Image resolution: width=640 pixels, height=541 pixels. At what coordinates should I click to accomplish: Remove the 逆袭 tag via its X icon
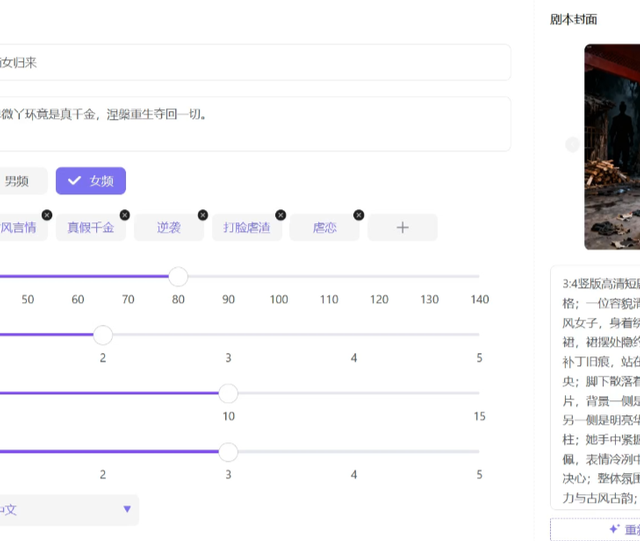(203, 215)
